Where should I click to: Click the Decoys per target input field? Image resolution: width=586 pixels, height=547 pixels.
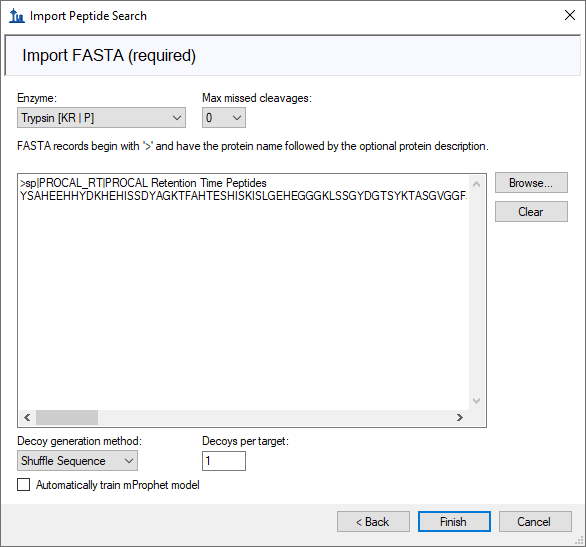[x=224, y=461]
